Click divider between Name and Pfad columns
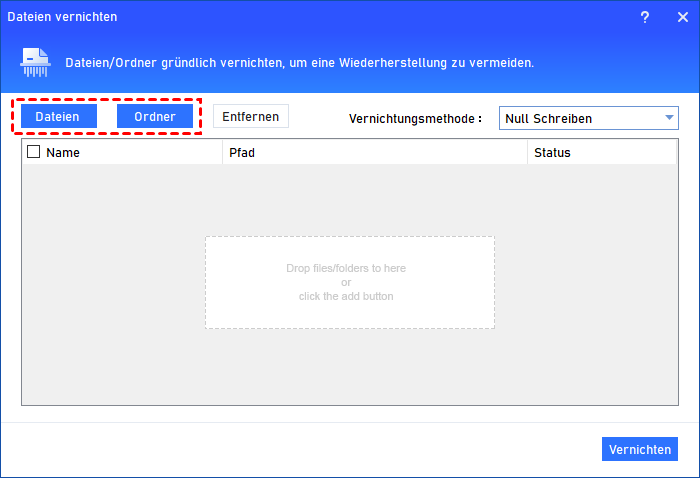Screen dimensions: 700x478 222,153
